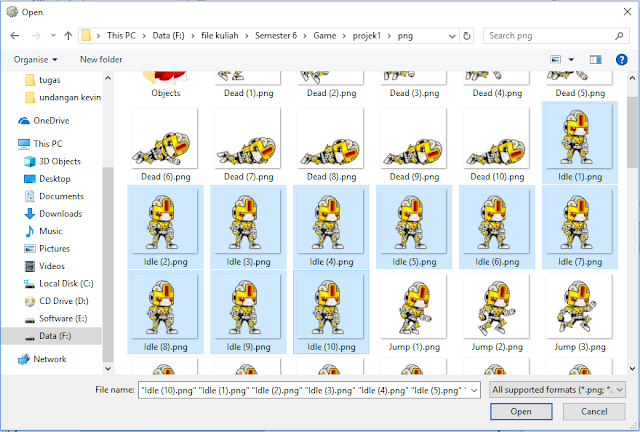Open Desktop in sidebar
Image resolution: width=640 pixels, height=432 pixels.
pyautogui.click(x=47, y=179)
